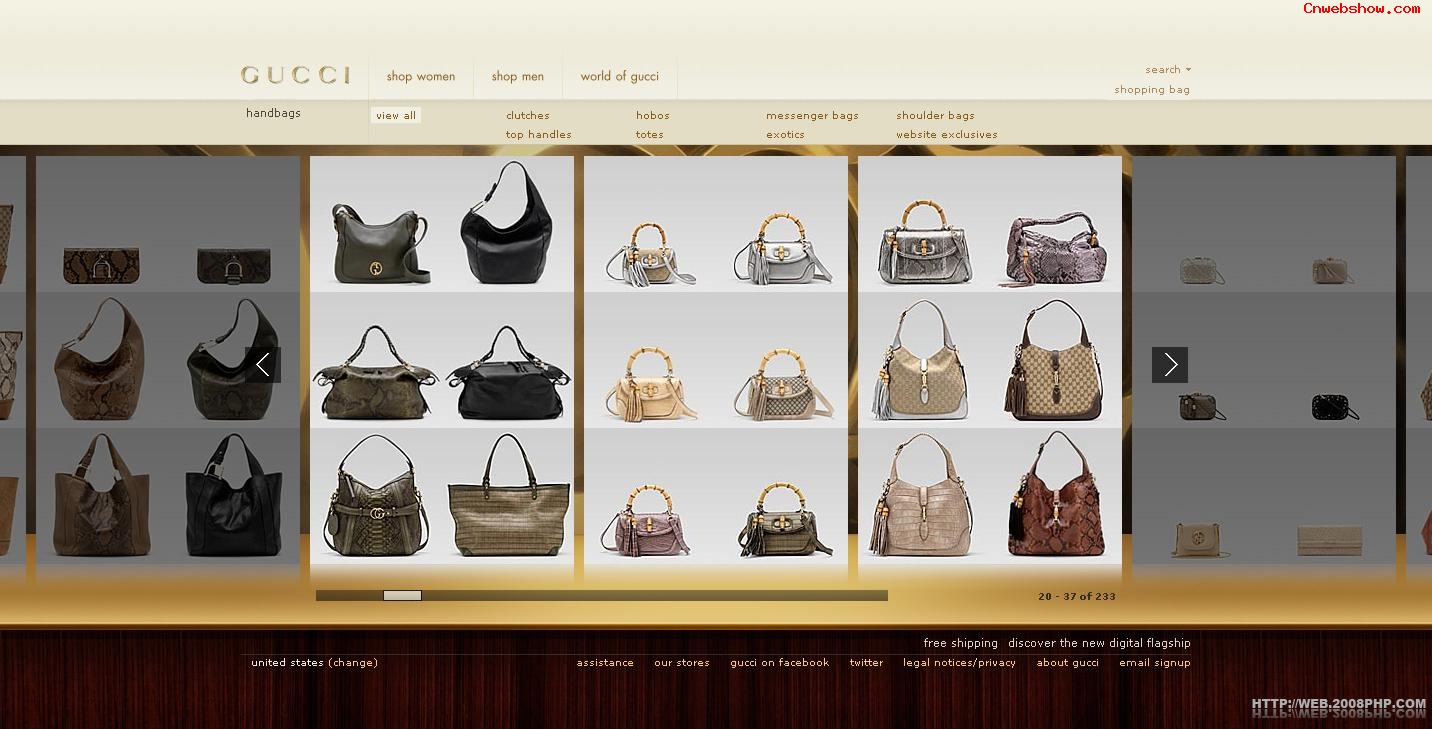Open the about gucci link
Viewport: 1432px width, 729px height.
pos(1067,662)
